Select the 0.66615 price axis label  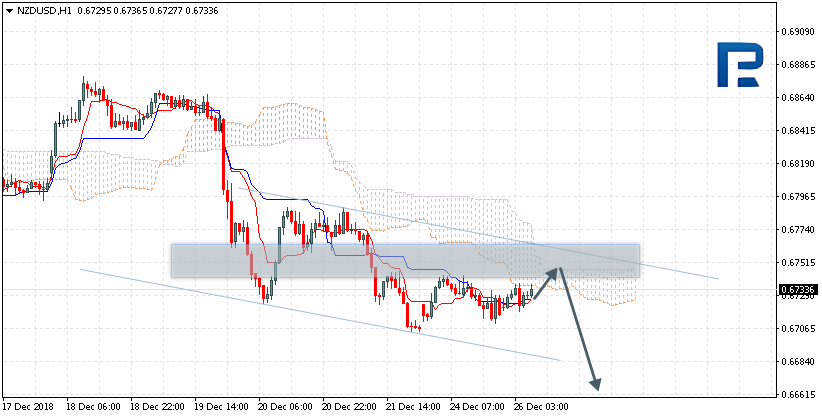[797, 395]
